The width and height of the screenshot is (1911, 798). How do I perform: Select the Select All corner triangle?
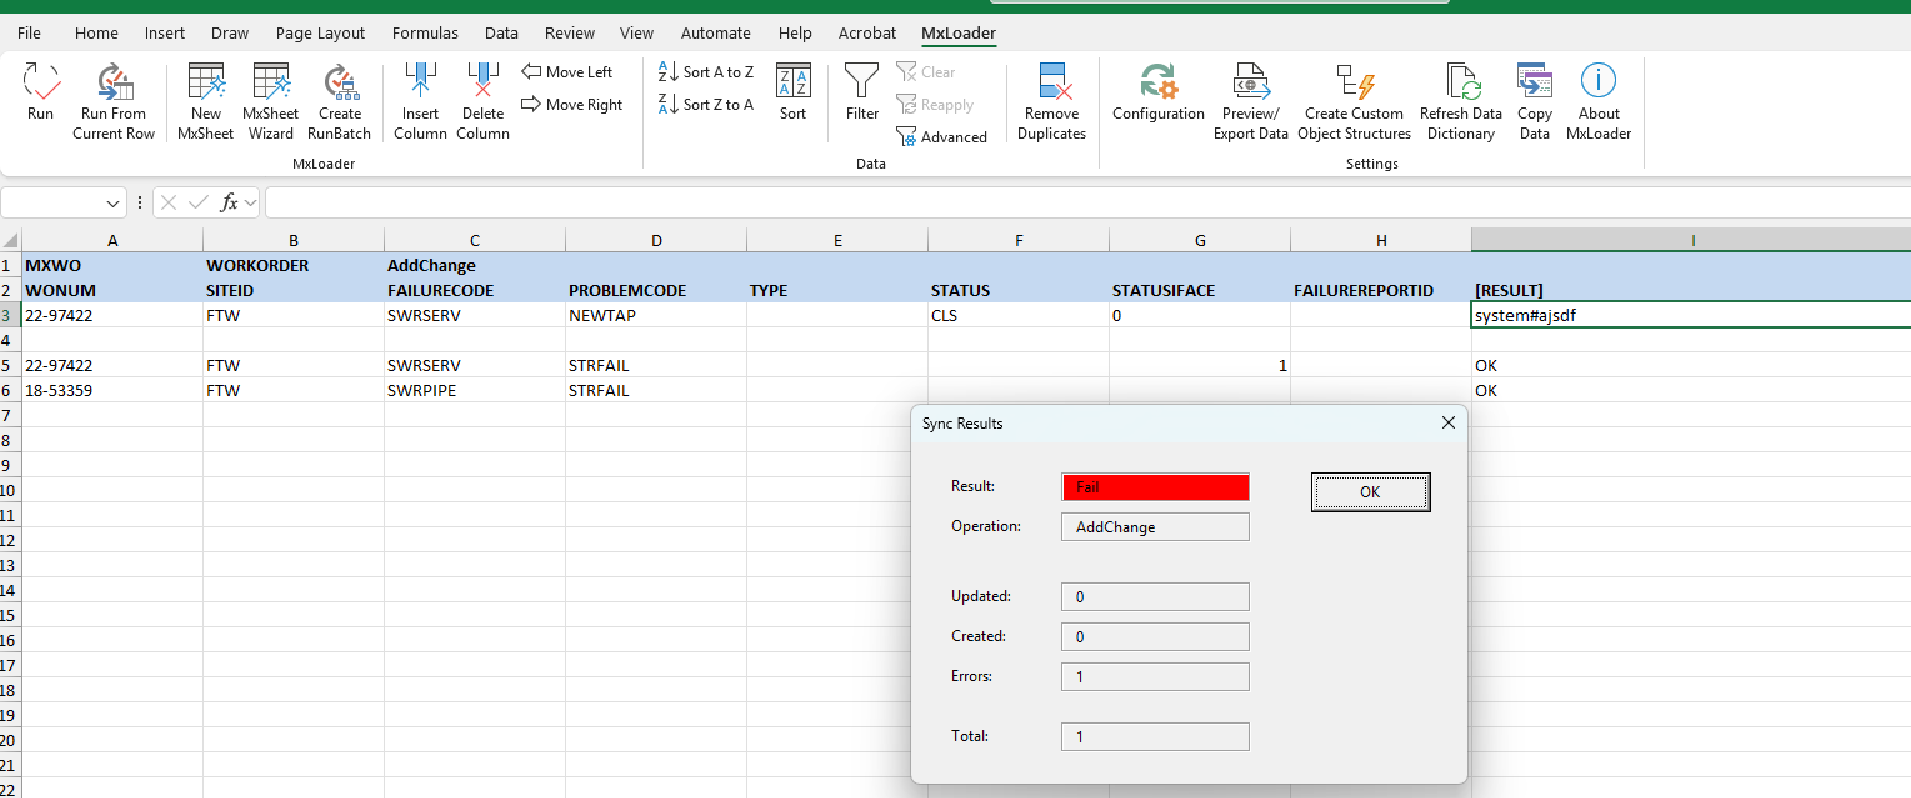11,240
